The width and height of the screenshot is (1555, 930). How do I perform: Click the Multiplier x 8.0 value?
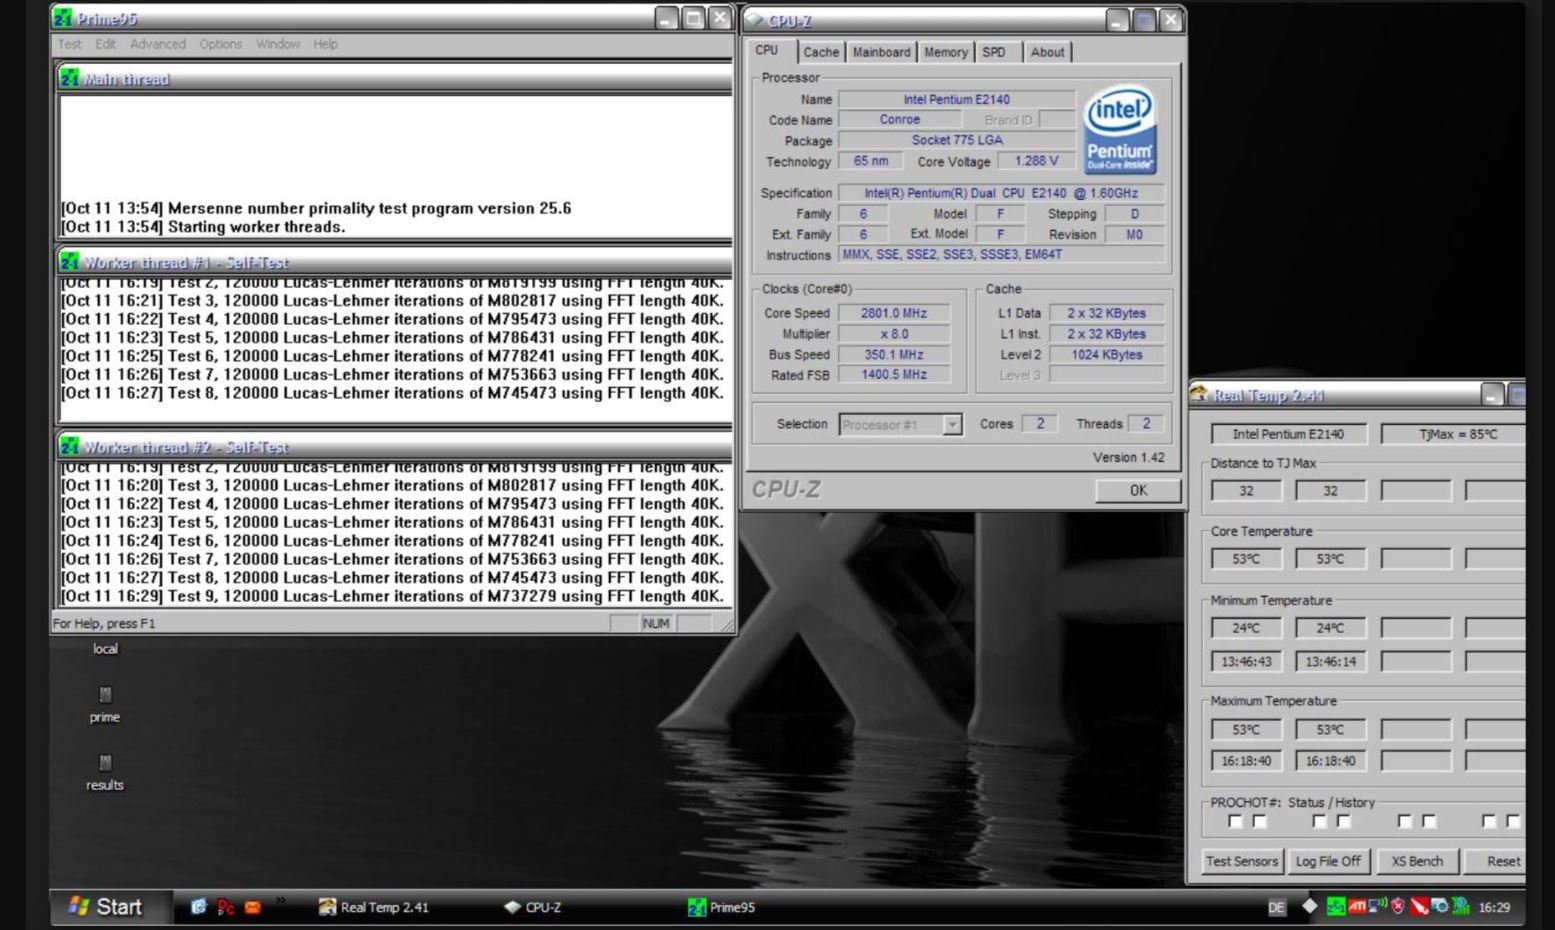894,334
